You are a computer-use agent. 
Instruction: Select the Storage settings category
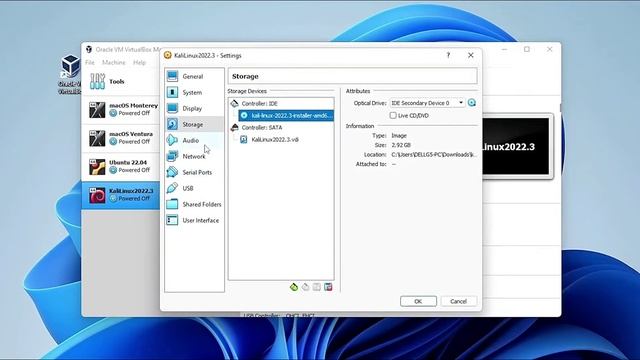(194, 124)
